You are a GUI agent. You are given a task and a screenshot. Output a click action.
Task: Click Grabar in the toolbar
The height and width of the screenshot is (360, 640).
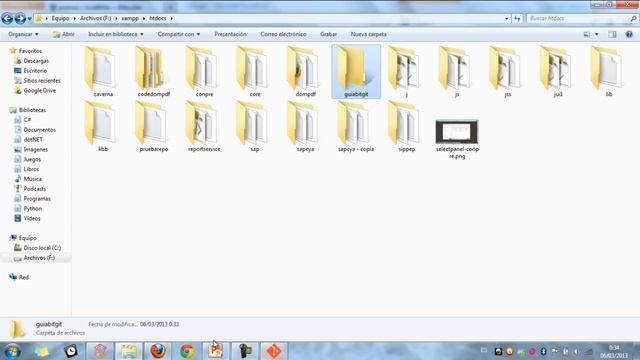(329, 34)
